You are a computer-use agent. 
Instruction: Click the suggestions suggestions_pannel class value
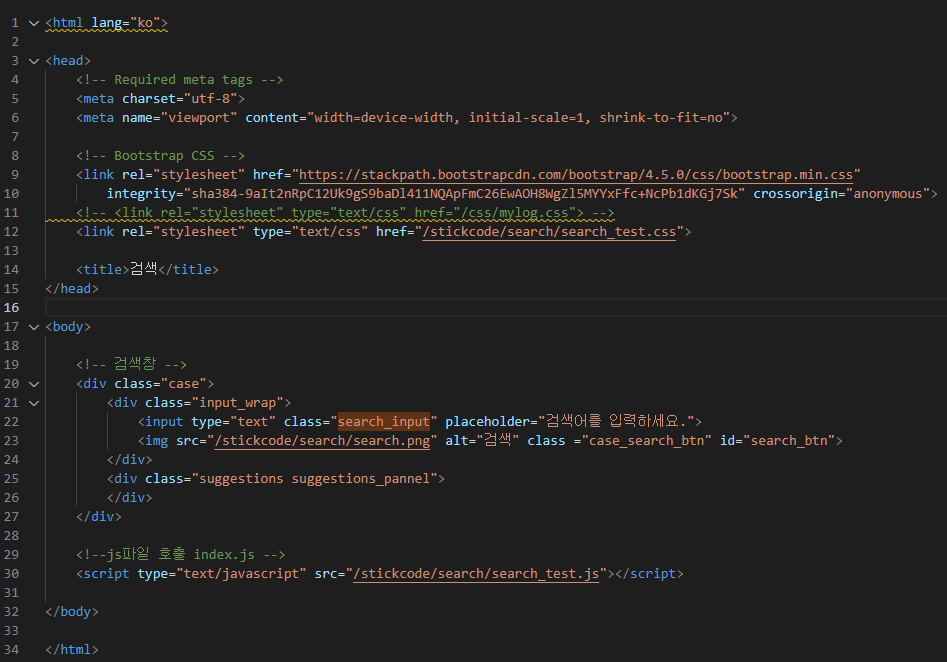click(x=314, y=479)
